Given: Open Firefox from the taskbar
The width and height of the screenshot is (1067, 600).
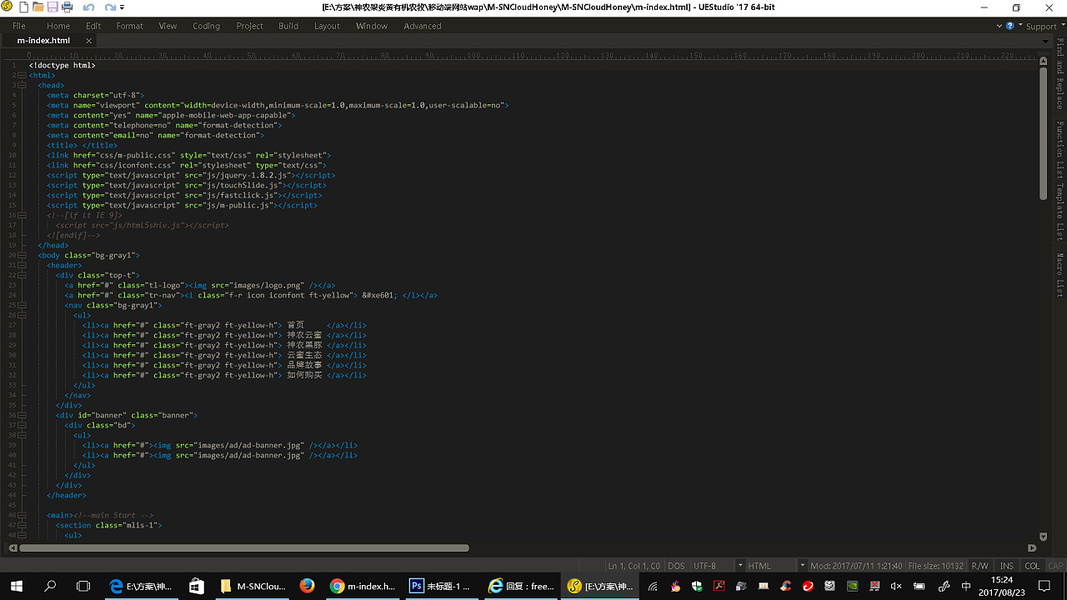Looking at the screenshot, I should pos(307,586).
